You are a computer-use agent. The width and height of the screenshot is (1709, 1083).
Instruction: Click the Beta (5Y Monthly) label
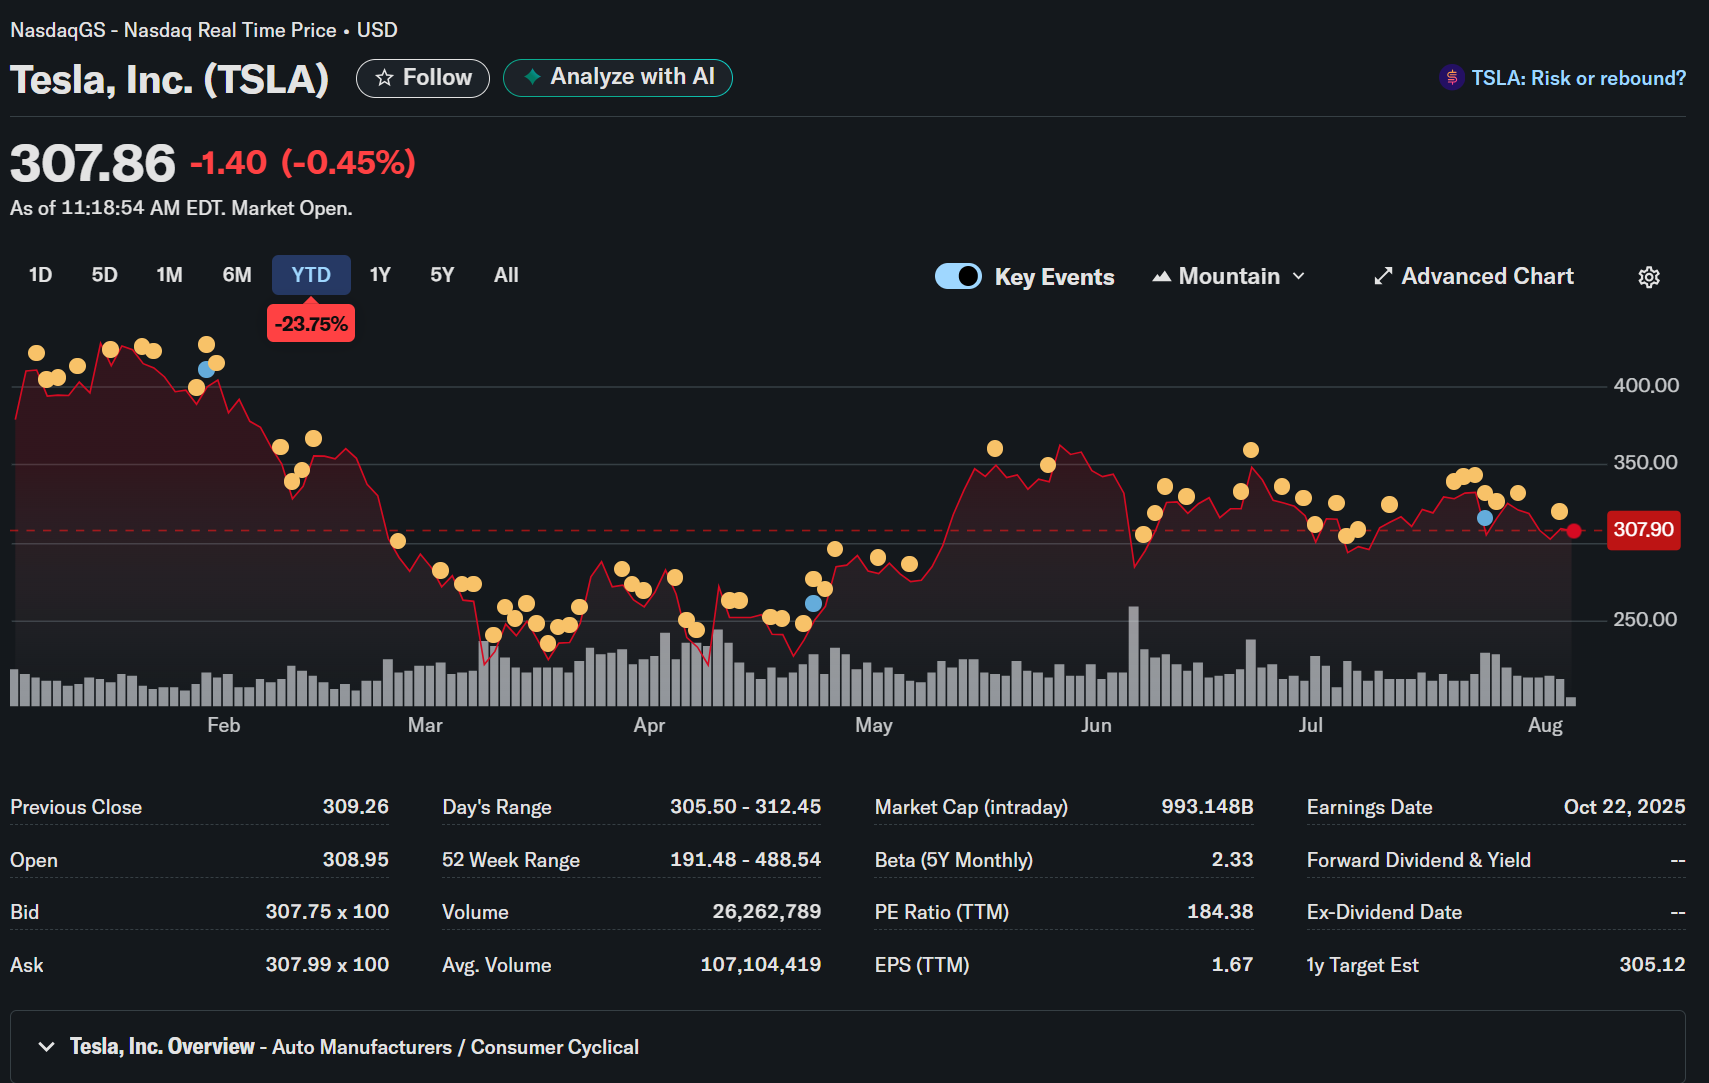(x=954, y=860)
